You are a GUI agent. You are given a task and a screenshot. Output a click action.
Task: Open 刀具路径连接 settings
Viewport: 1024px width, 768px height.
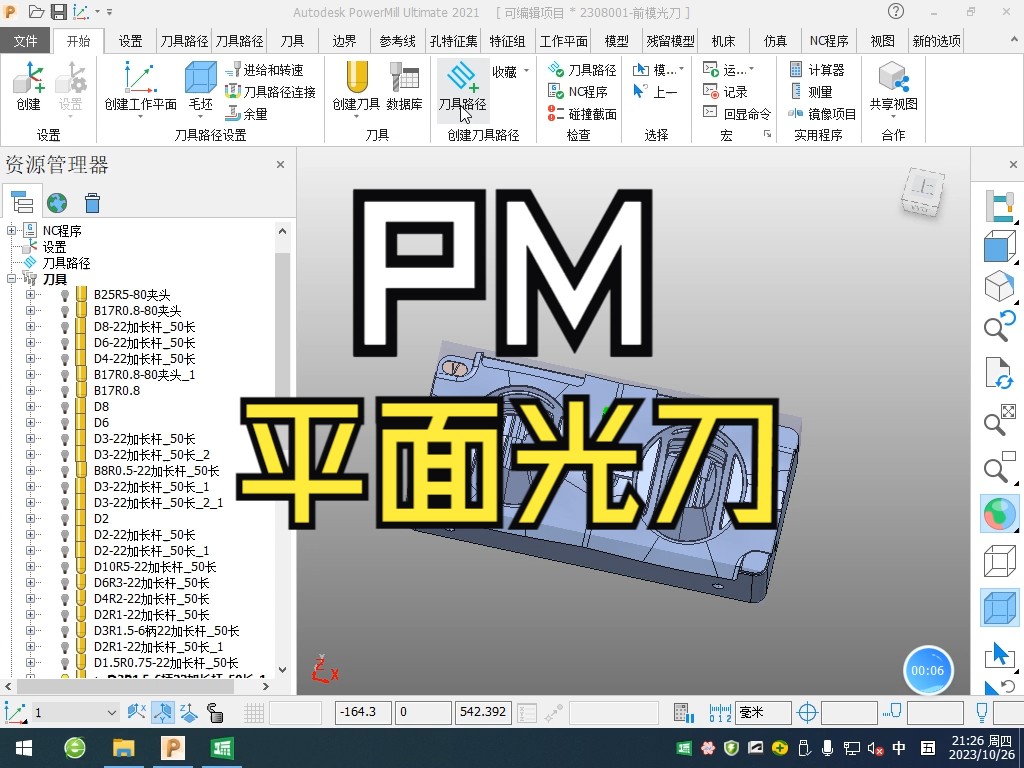tap(270, 92)
